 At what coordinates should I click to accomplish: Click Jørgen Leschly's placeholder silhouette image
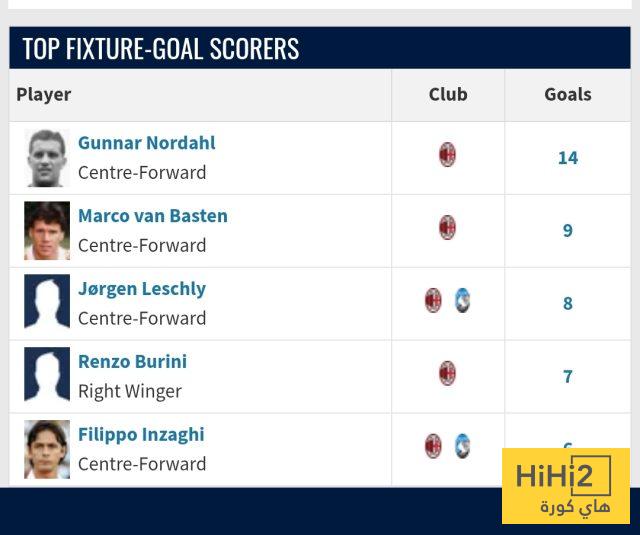[47, 303]
